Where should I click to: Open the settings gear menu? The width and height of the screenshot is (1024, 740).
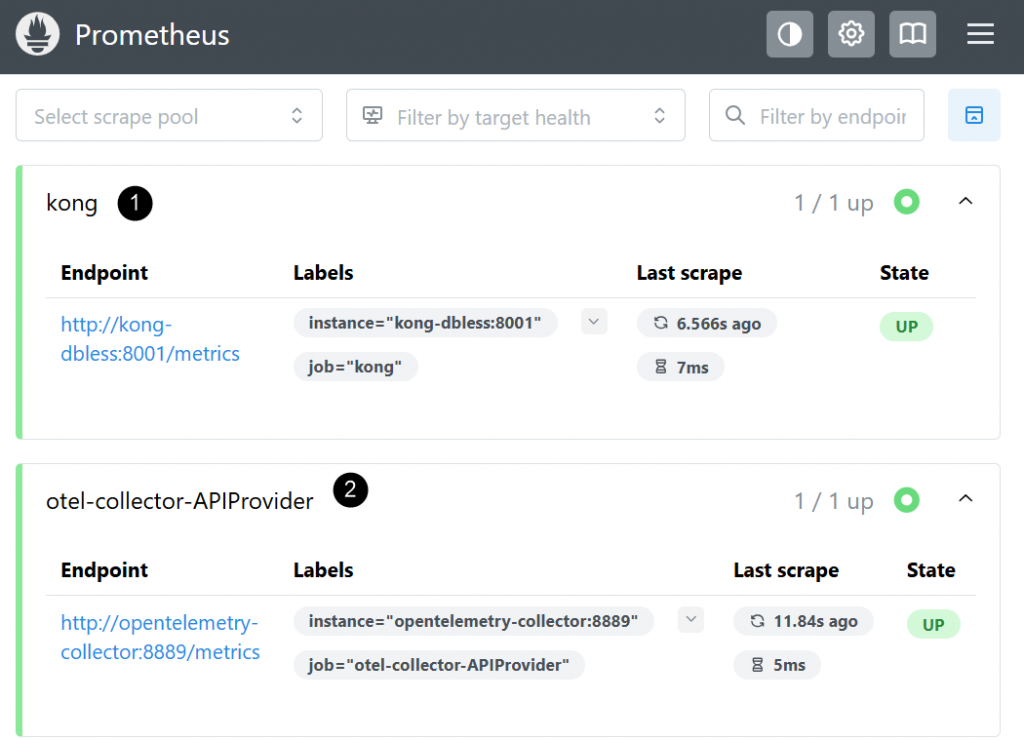click(851, 35)
